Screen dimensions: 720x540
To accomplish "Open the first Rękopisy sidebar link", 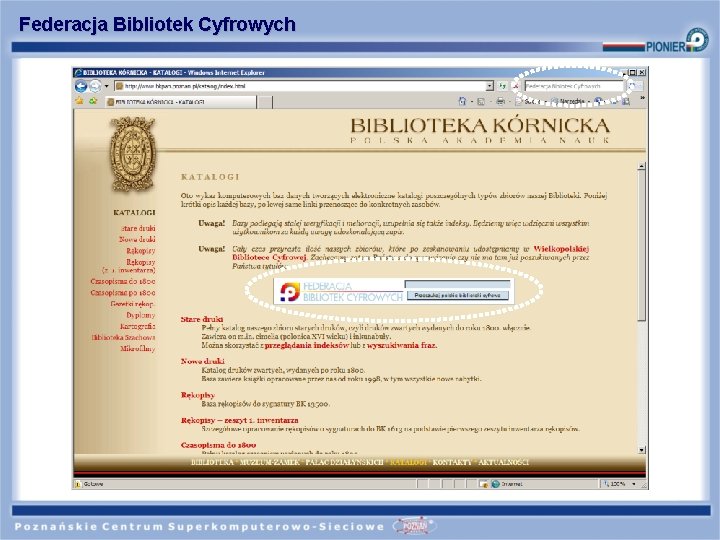I will pyautogui.click(x=141, y=251).
